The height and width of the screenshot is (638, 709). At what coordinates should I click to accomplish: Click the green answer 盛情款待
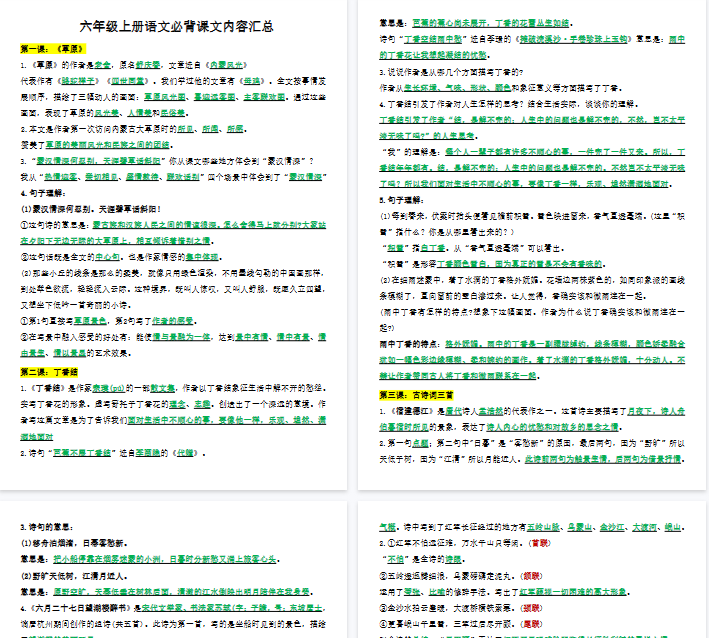click(142, 177)
